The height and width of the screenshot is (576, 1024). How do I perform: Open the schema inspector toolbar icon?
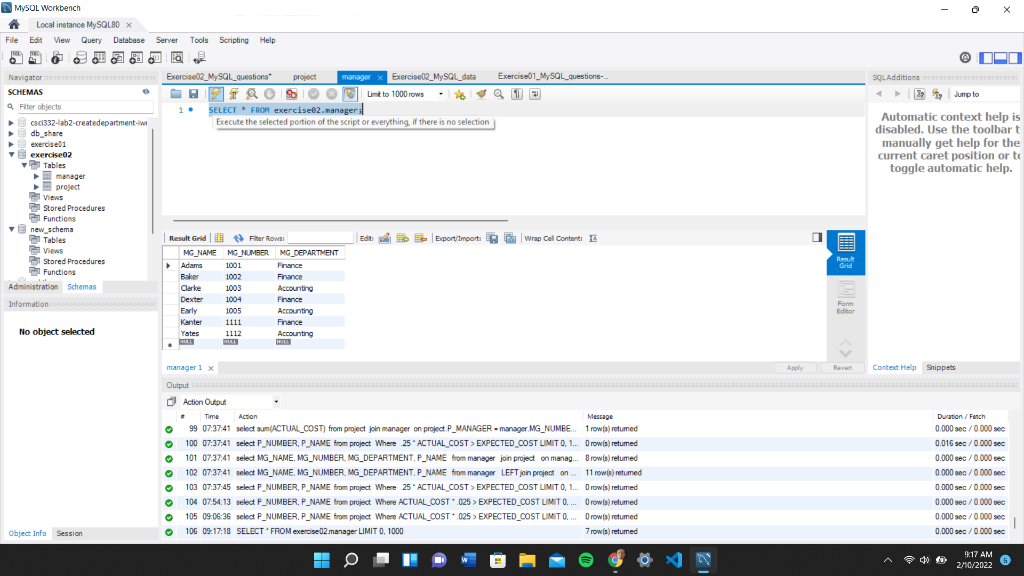pos(57,58)
